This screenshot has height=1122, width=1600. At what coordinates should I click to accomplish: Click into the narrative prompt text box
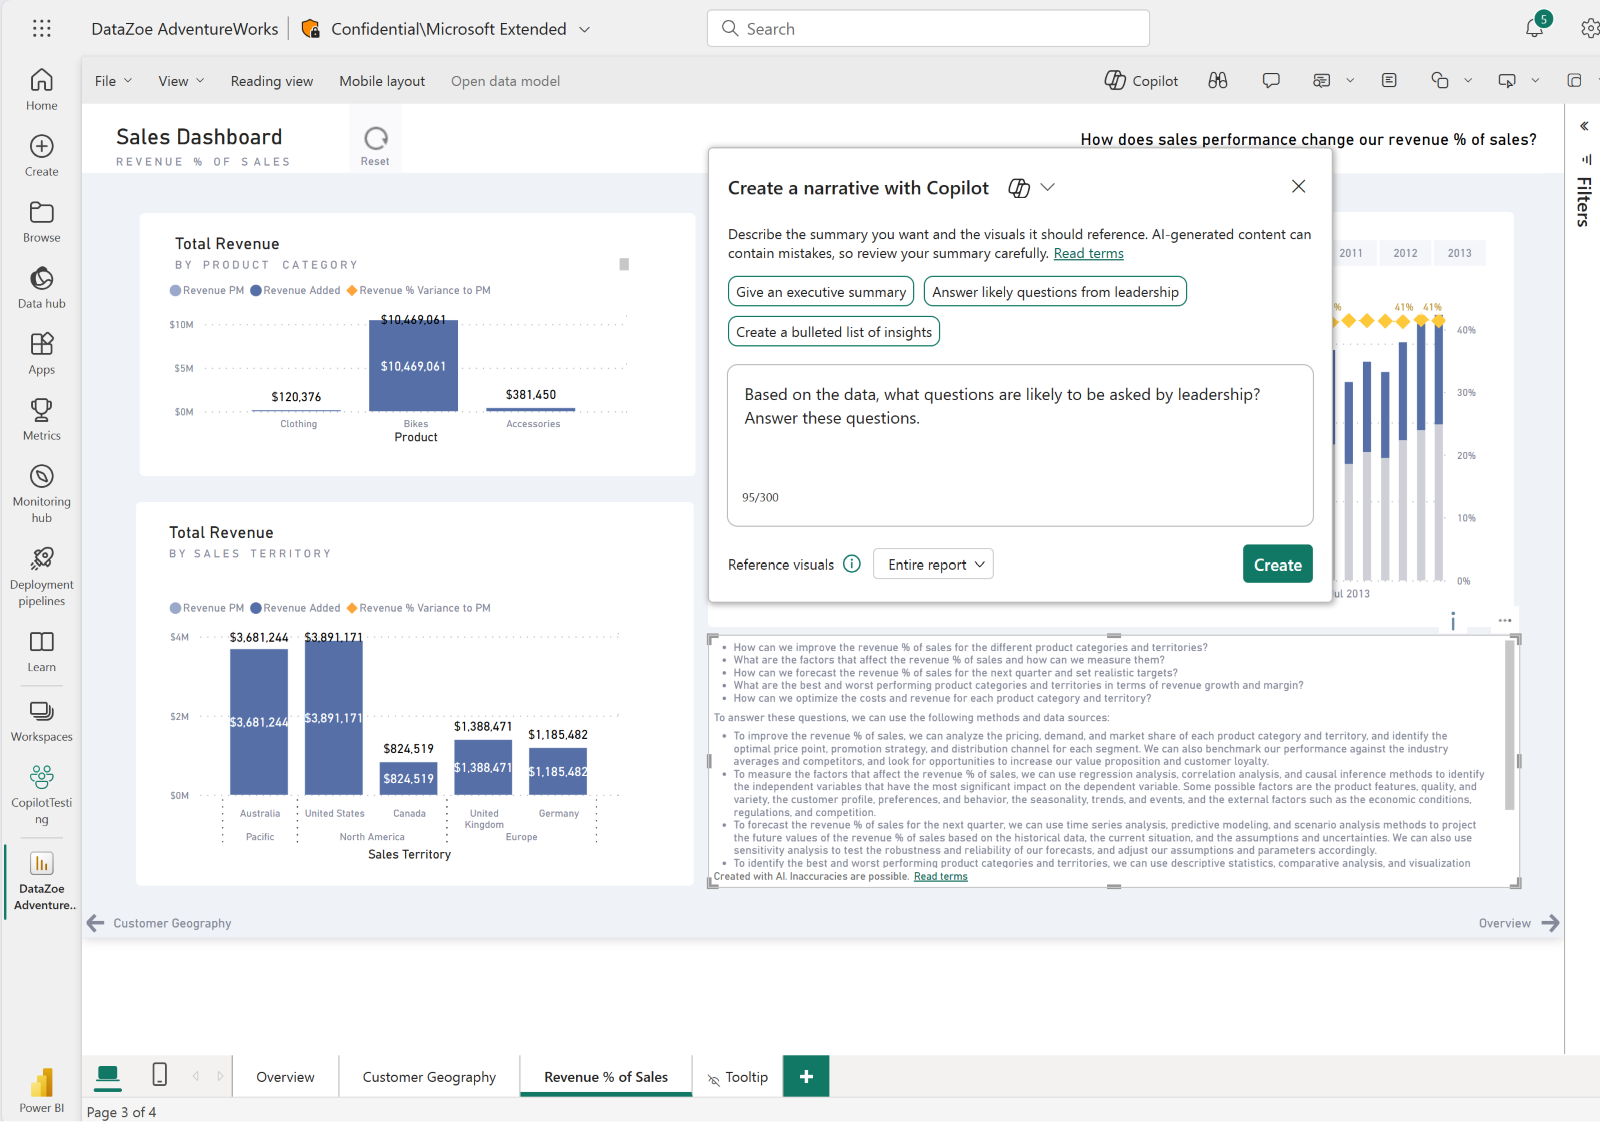(x=1020, y=445)
